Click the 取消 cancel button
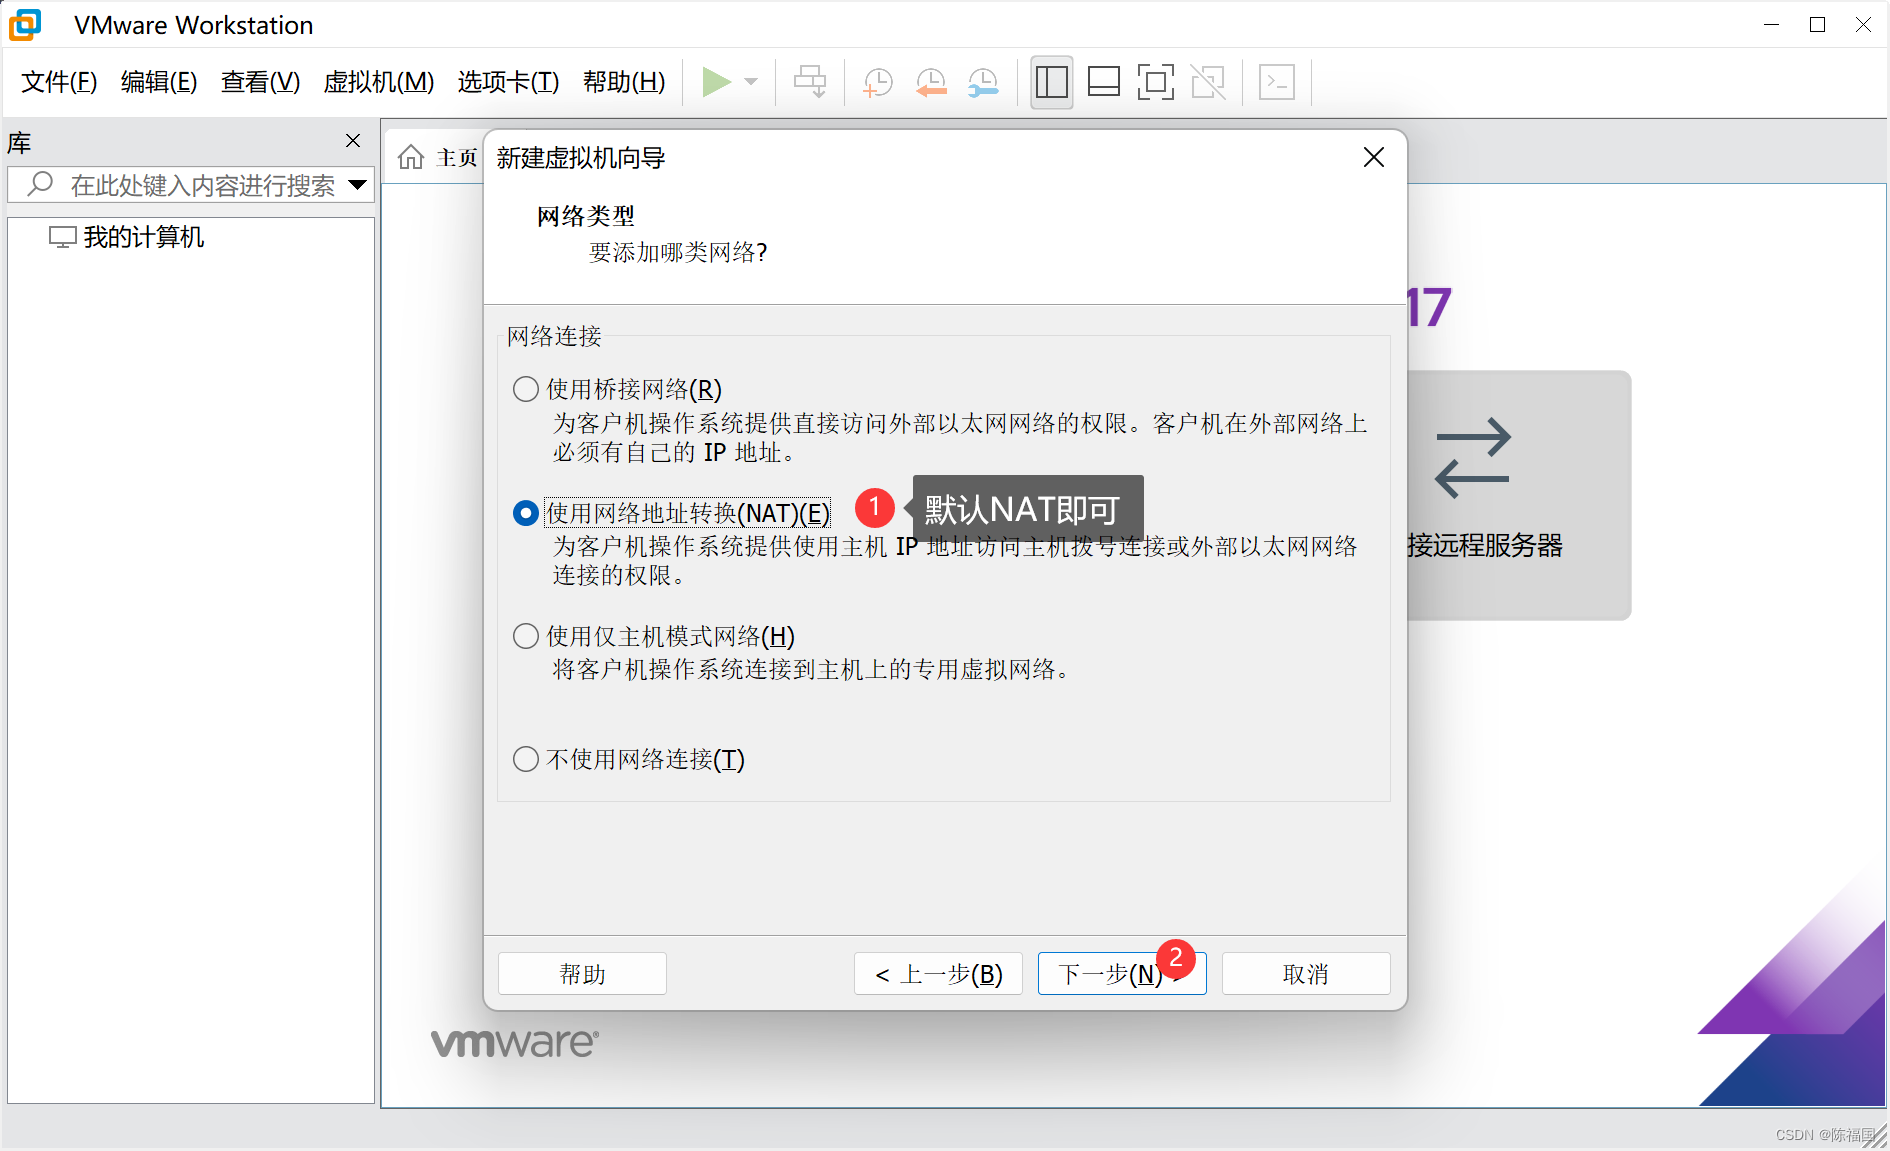This screenshot has width=1890, height=1151. [x=1306, y=973]
